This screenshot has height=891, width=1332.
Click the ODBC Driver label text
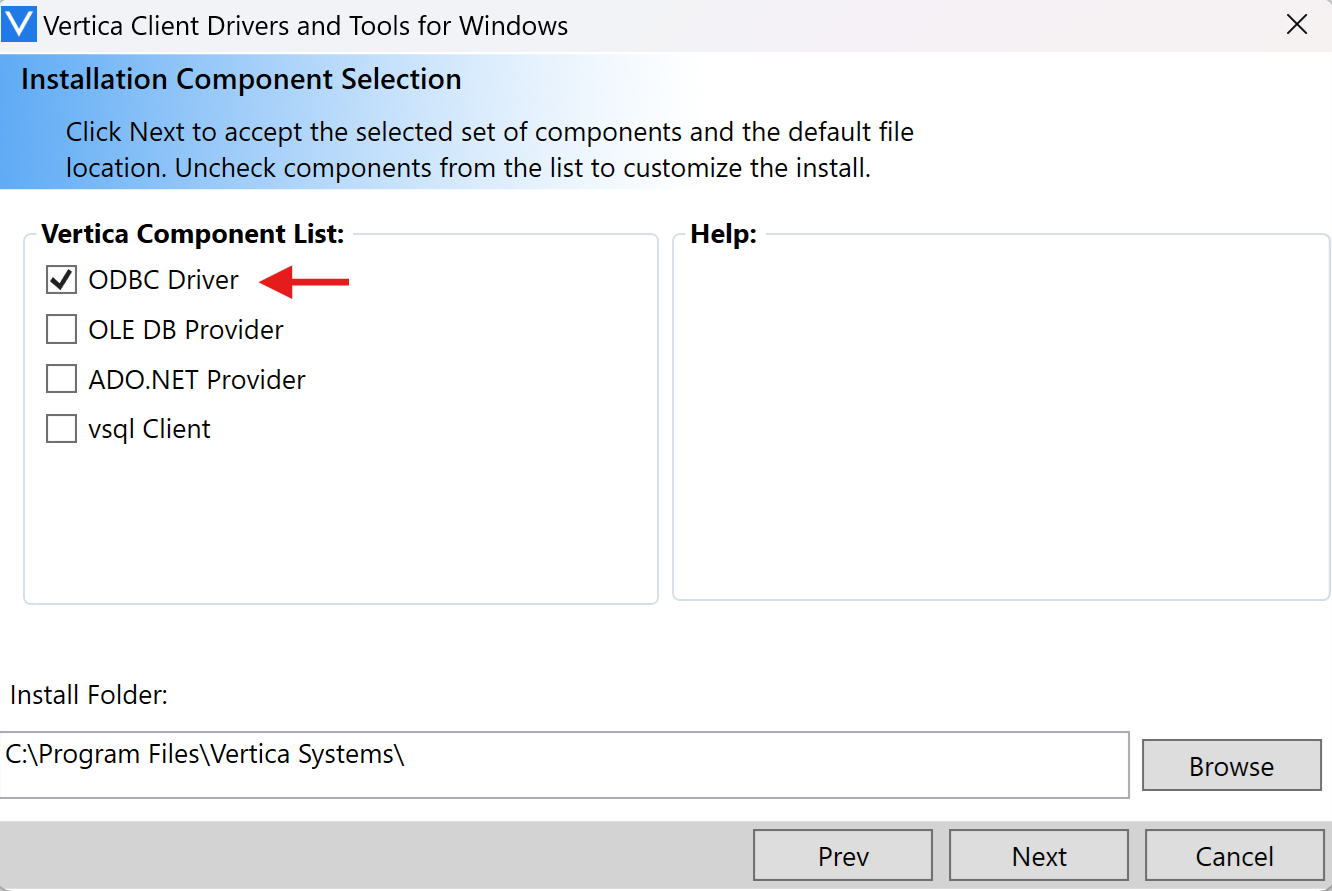click(164, 280)
